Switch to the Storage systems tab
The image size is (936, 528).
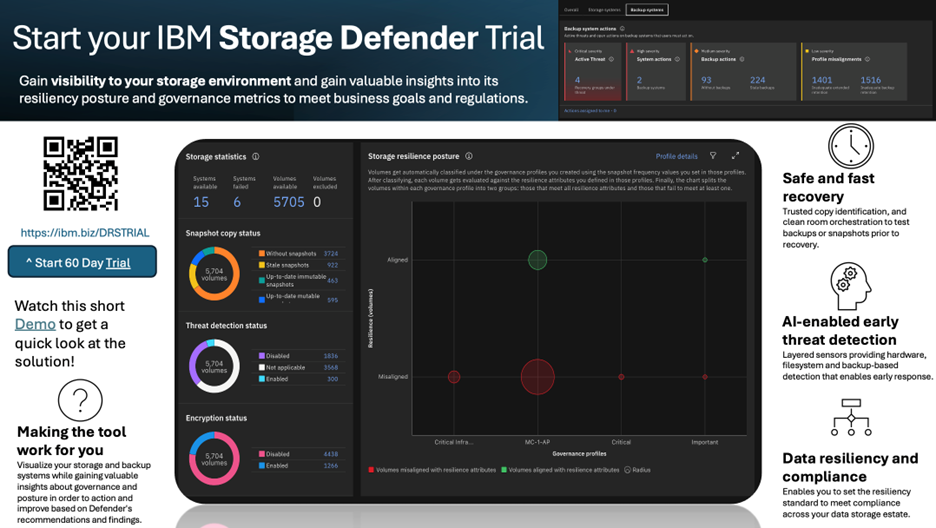(604, 10)
